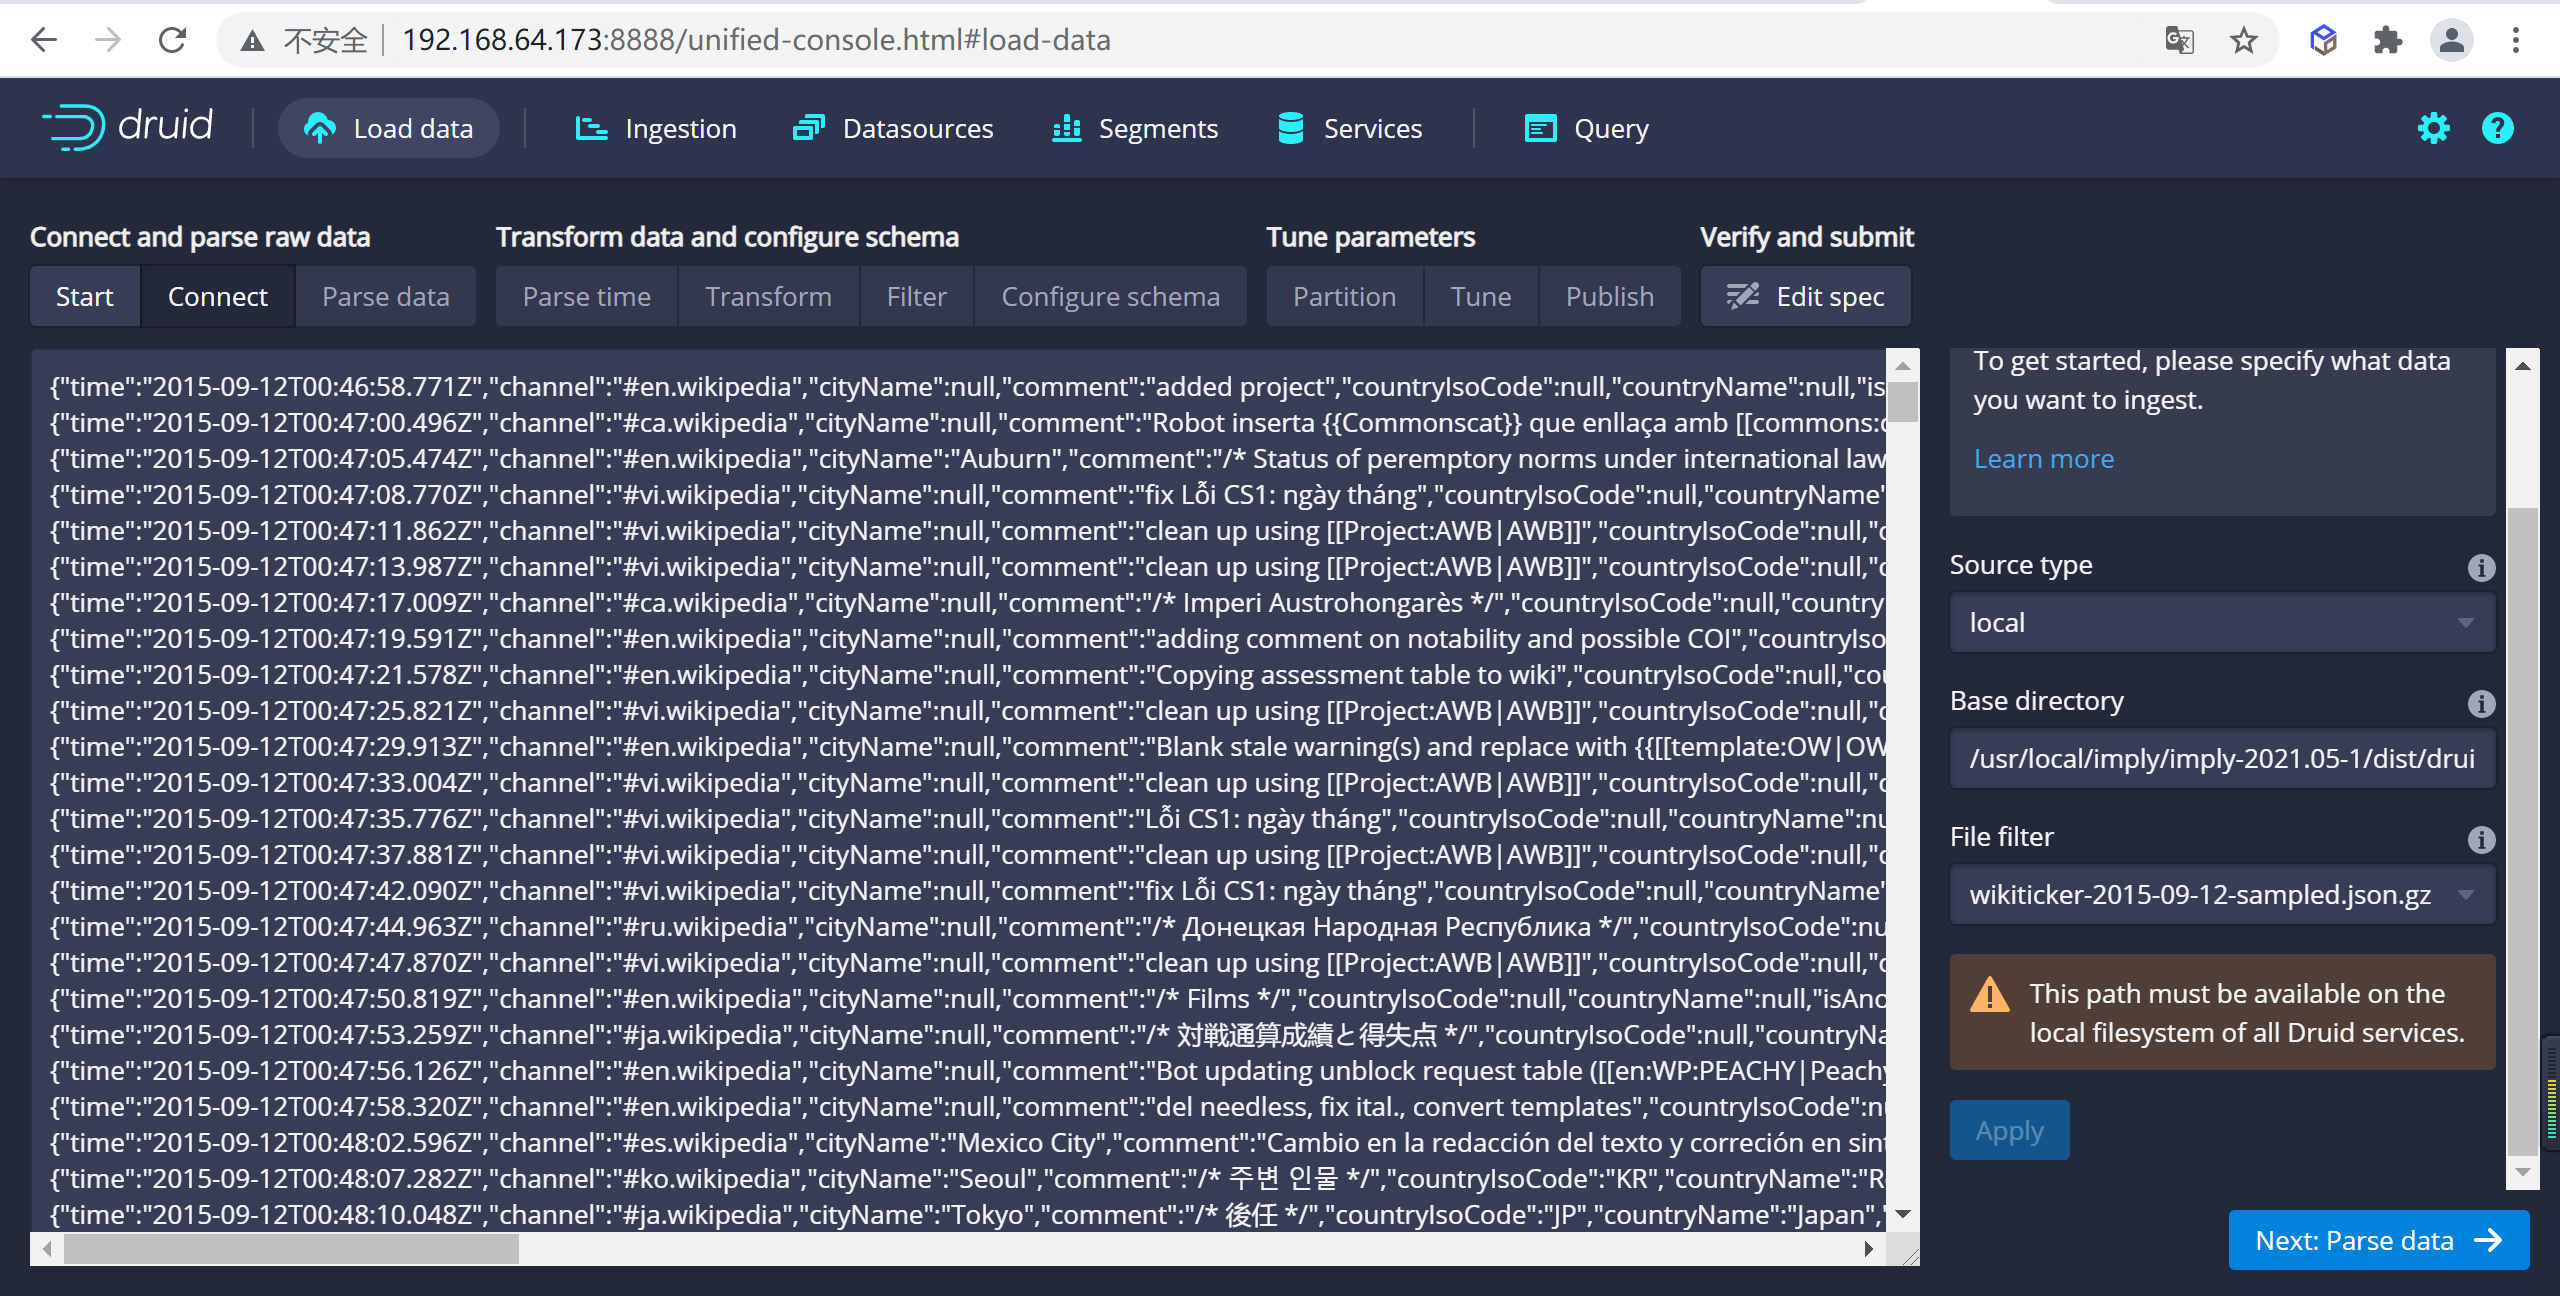Open the Ingestion view

click(x=656, y=128)
